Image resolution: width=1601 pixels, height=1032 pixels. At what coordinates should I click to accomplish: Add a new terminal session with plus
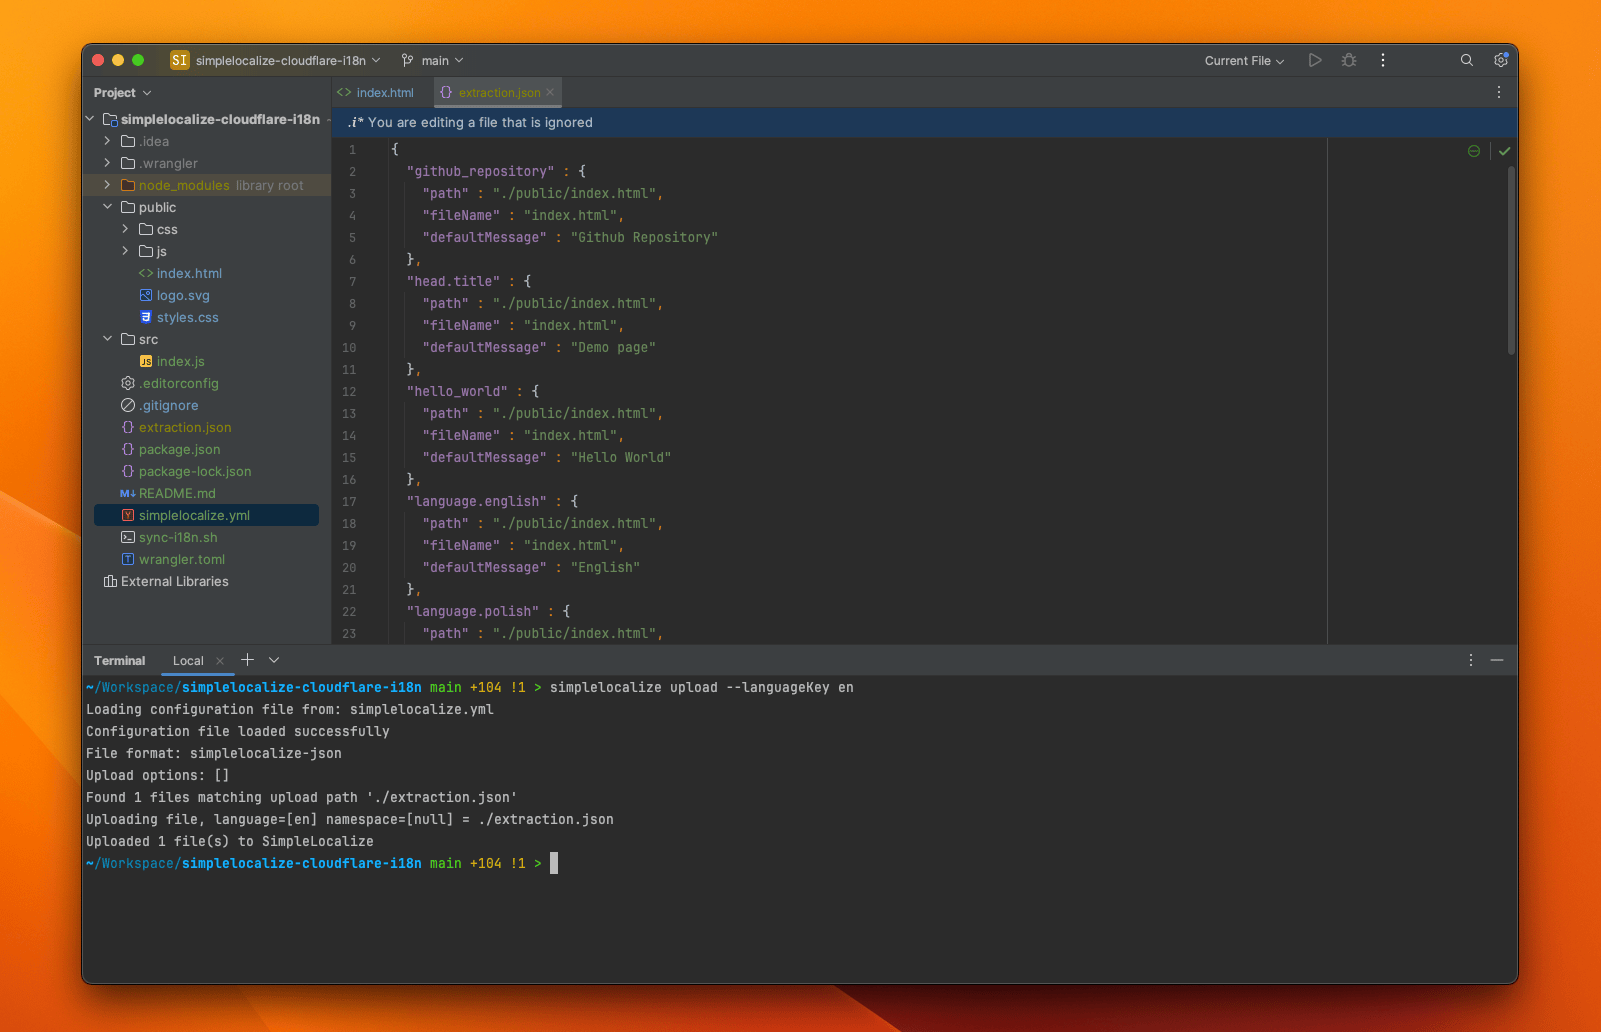(x=247, y=660)
